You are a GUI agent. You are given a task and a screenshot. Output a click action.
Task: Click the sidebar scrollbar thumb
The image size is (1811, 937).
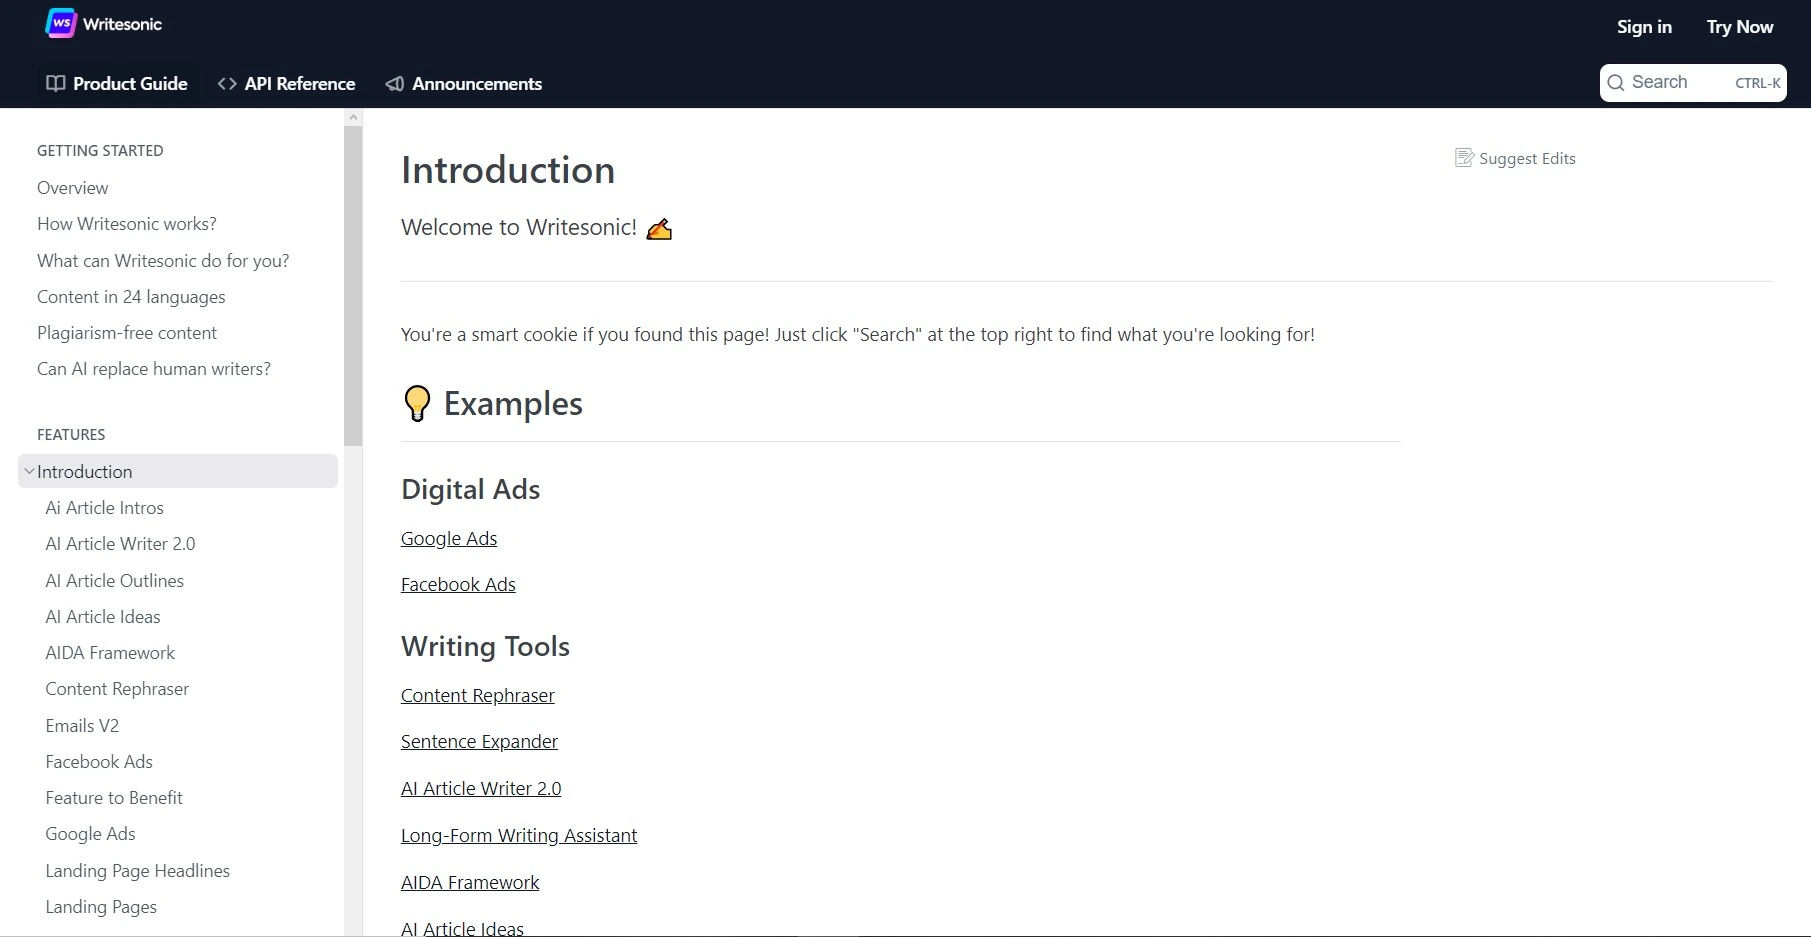(353, 286)
